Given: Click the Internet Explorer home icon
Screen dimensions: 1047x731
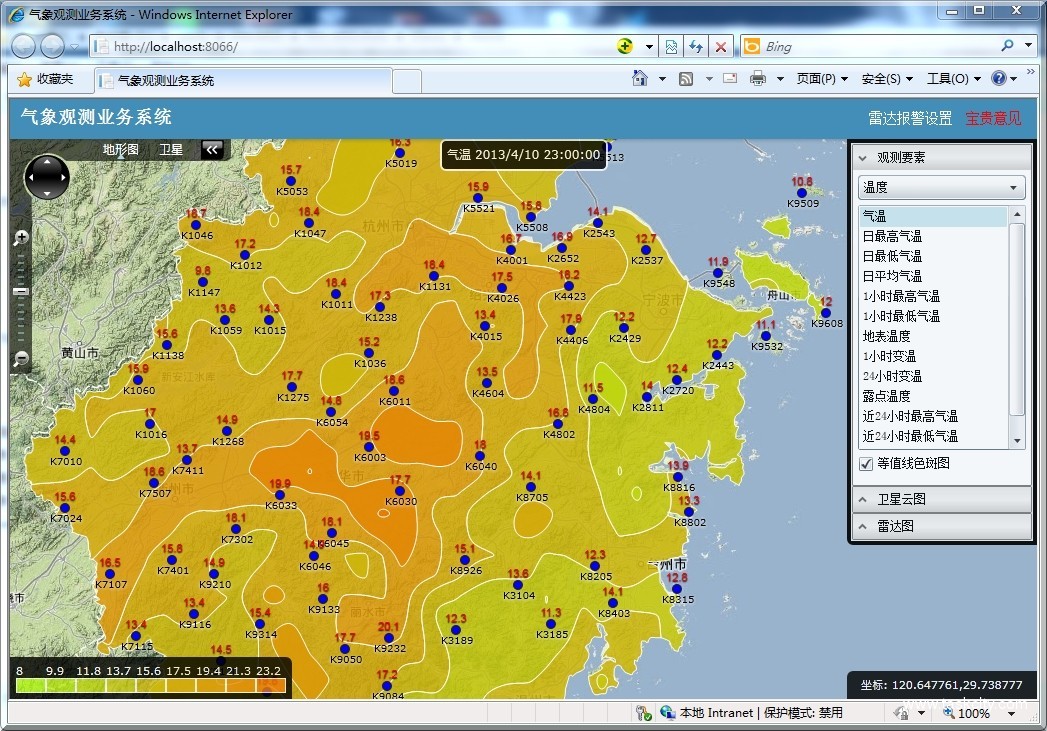Looking at the screenshot, I should coord(639,78).
